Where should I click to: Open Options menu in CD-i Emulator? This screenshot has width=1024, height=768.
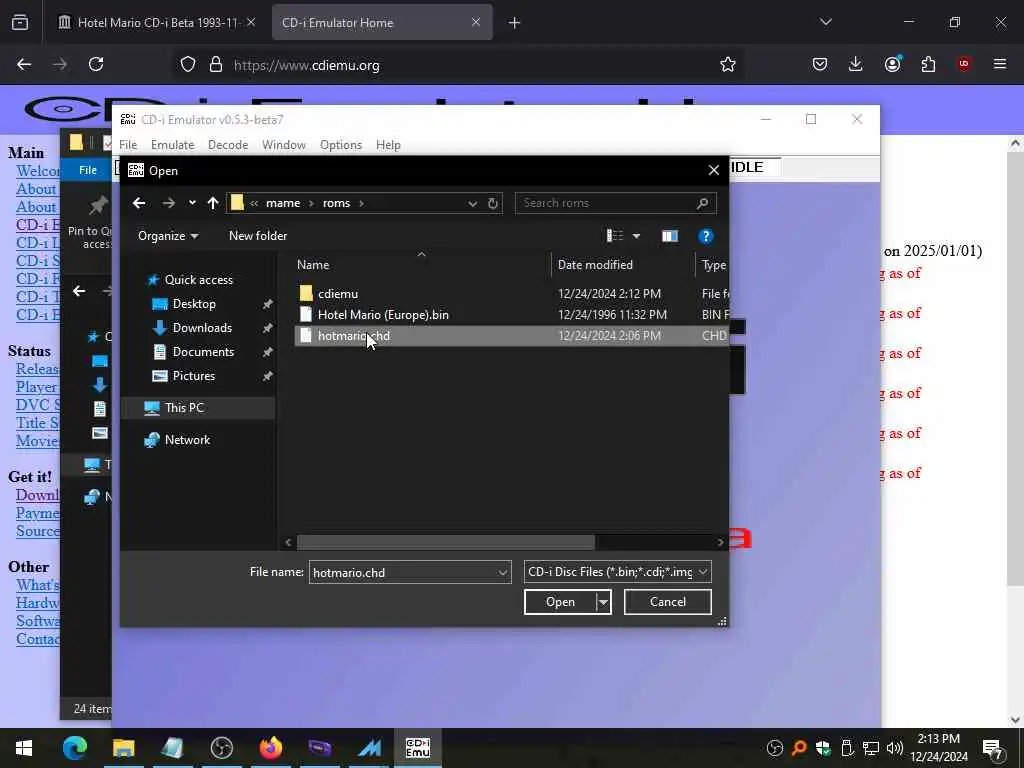click(x=341, y=145)
